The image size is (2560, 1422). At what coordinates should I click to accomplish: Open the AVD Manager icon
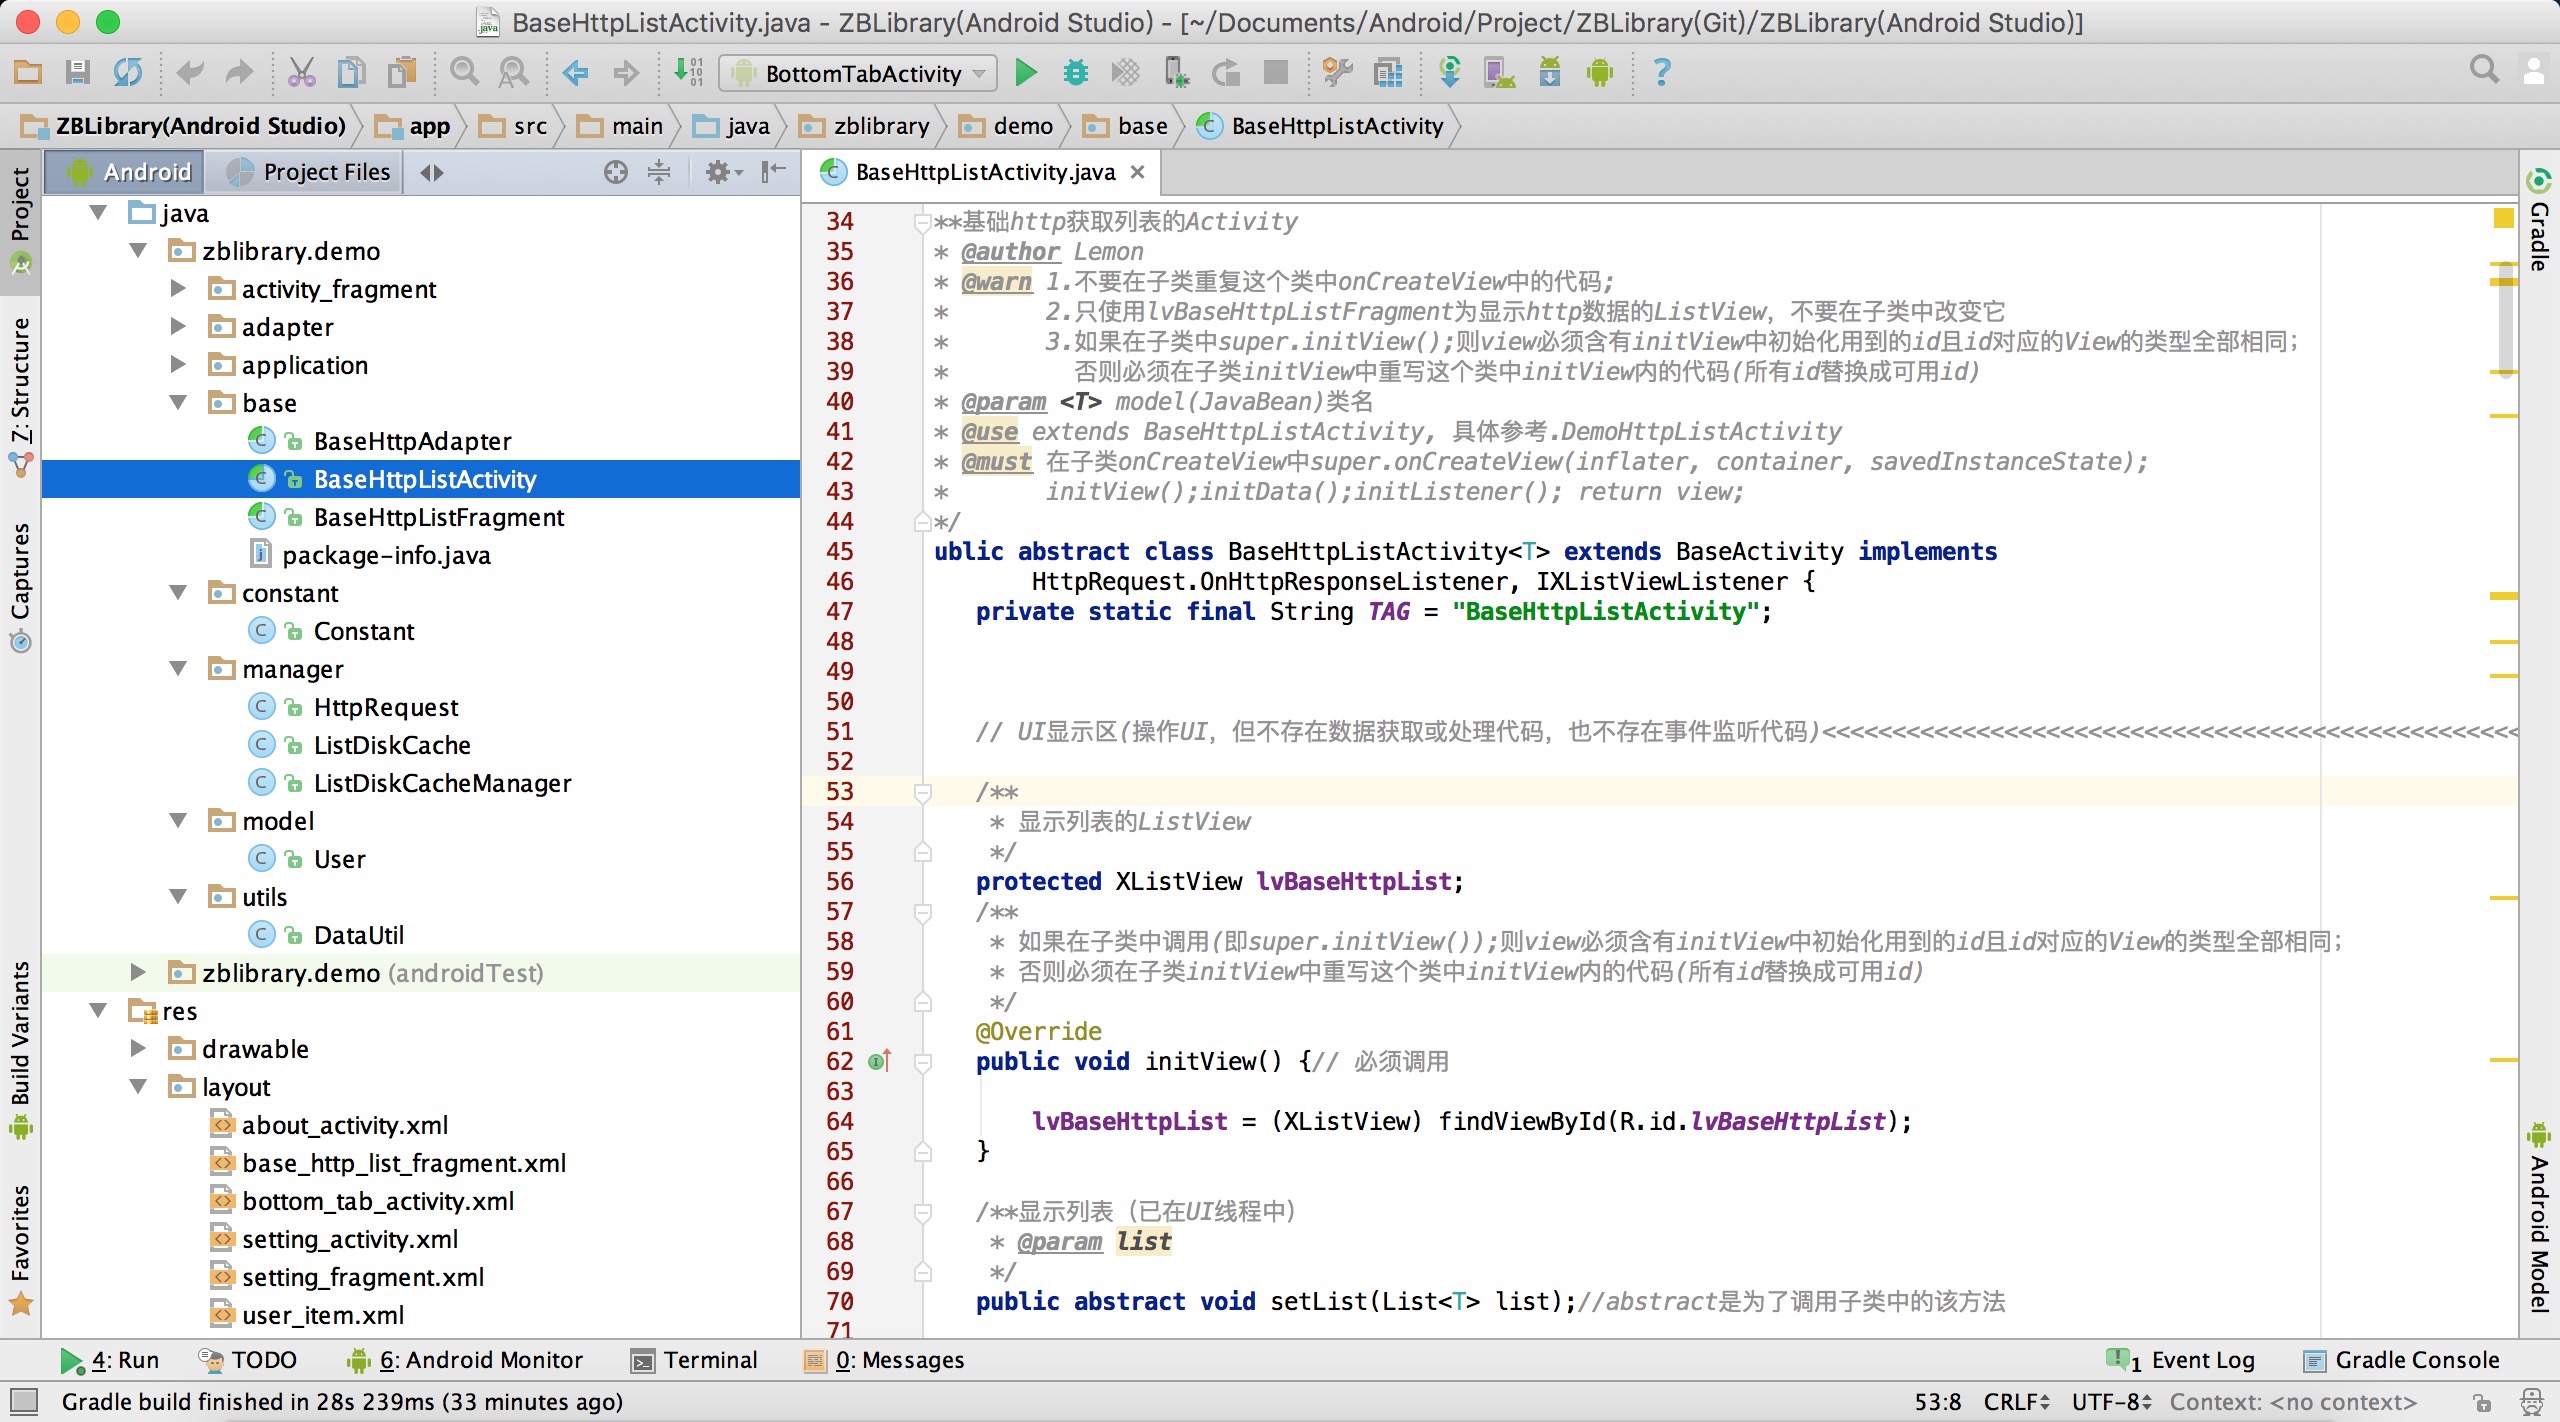pyautogui.click(x=1498, y=72)
